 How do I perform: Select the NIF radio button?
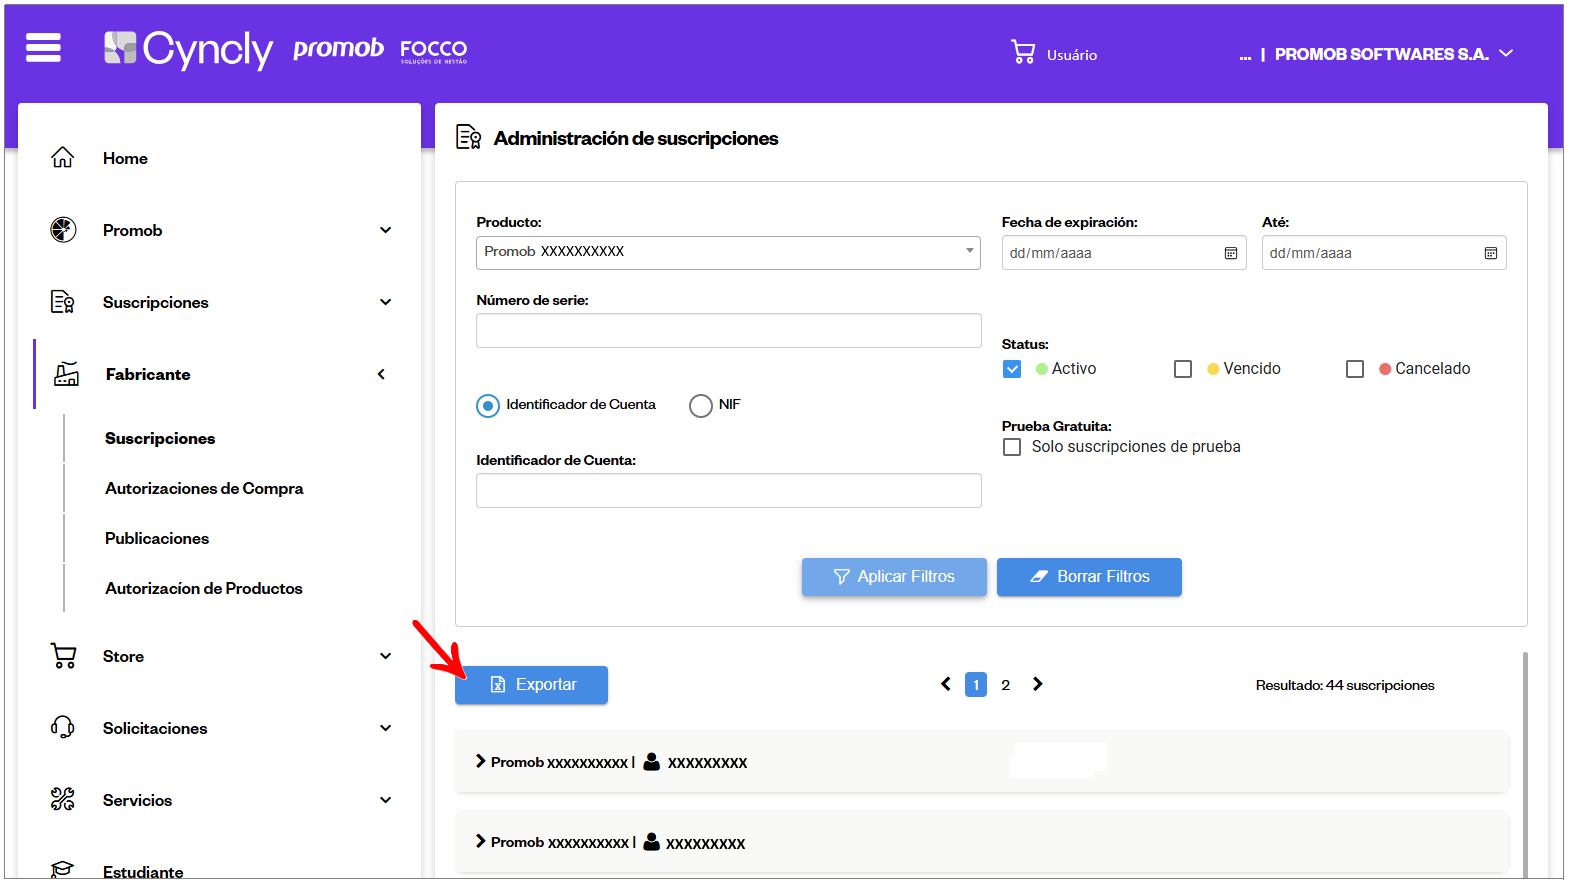click(701, 405)
